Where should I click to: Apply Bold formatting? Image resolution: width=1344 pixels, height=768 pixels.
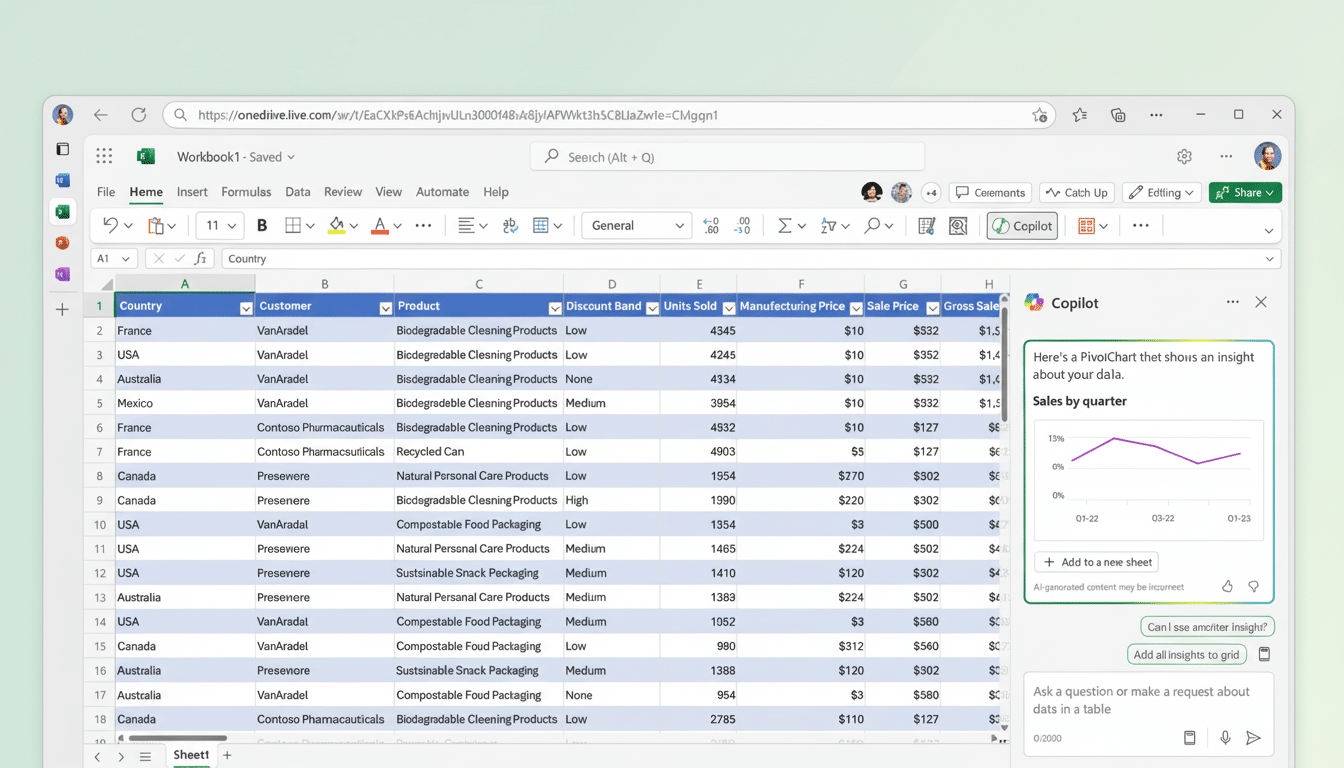(261, 225)
